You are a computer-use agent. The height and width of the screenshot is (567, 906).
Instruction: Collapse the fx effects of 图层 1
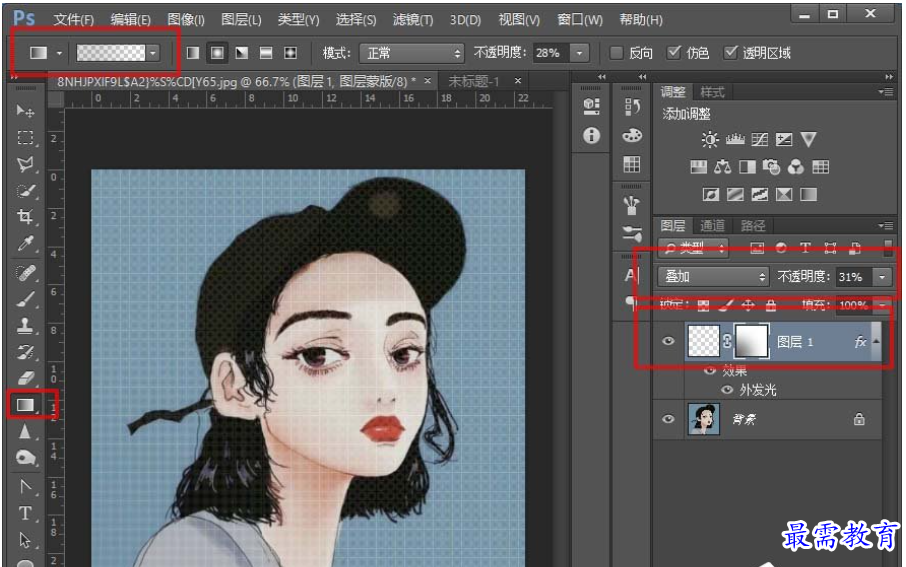(x=876, y=341)
